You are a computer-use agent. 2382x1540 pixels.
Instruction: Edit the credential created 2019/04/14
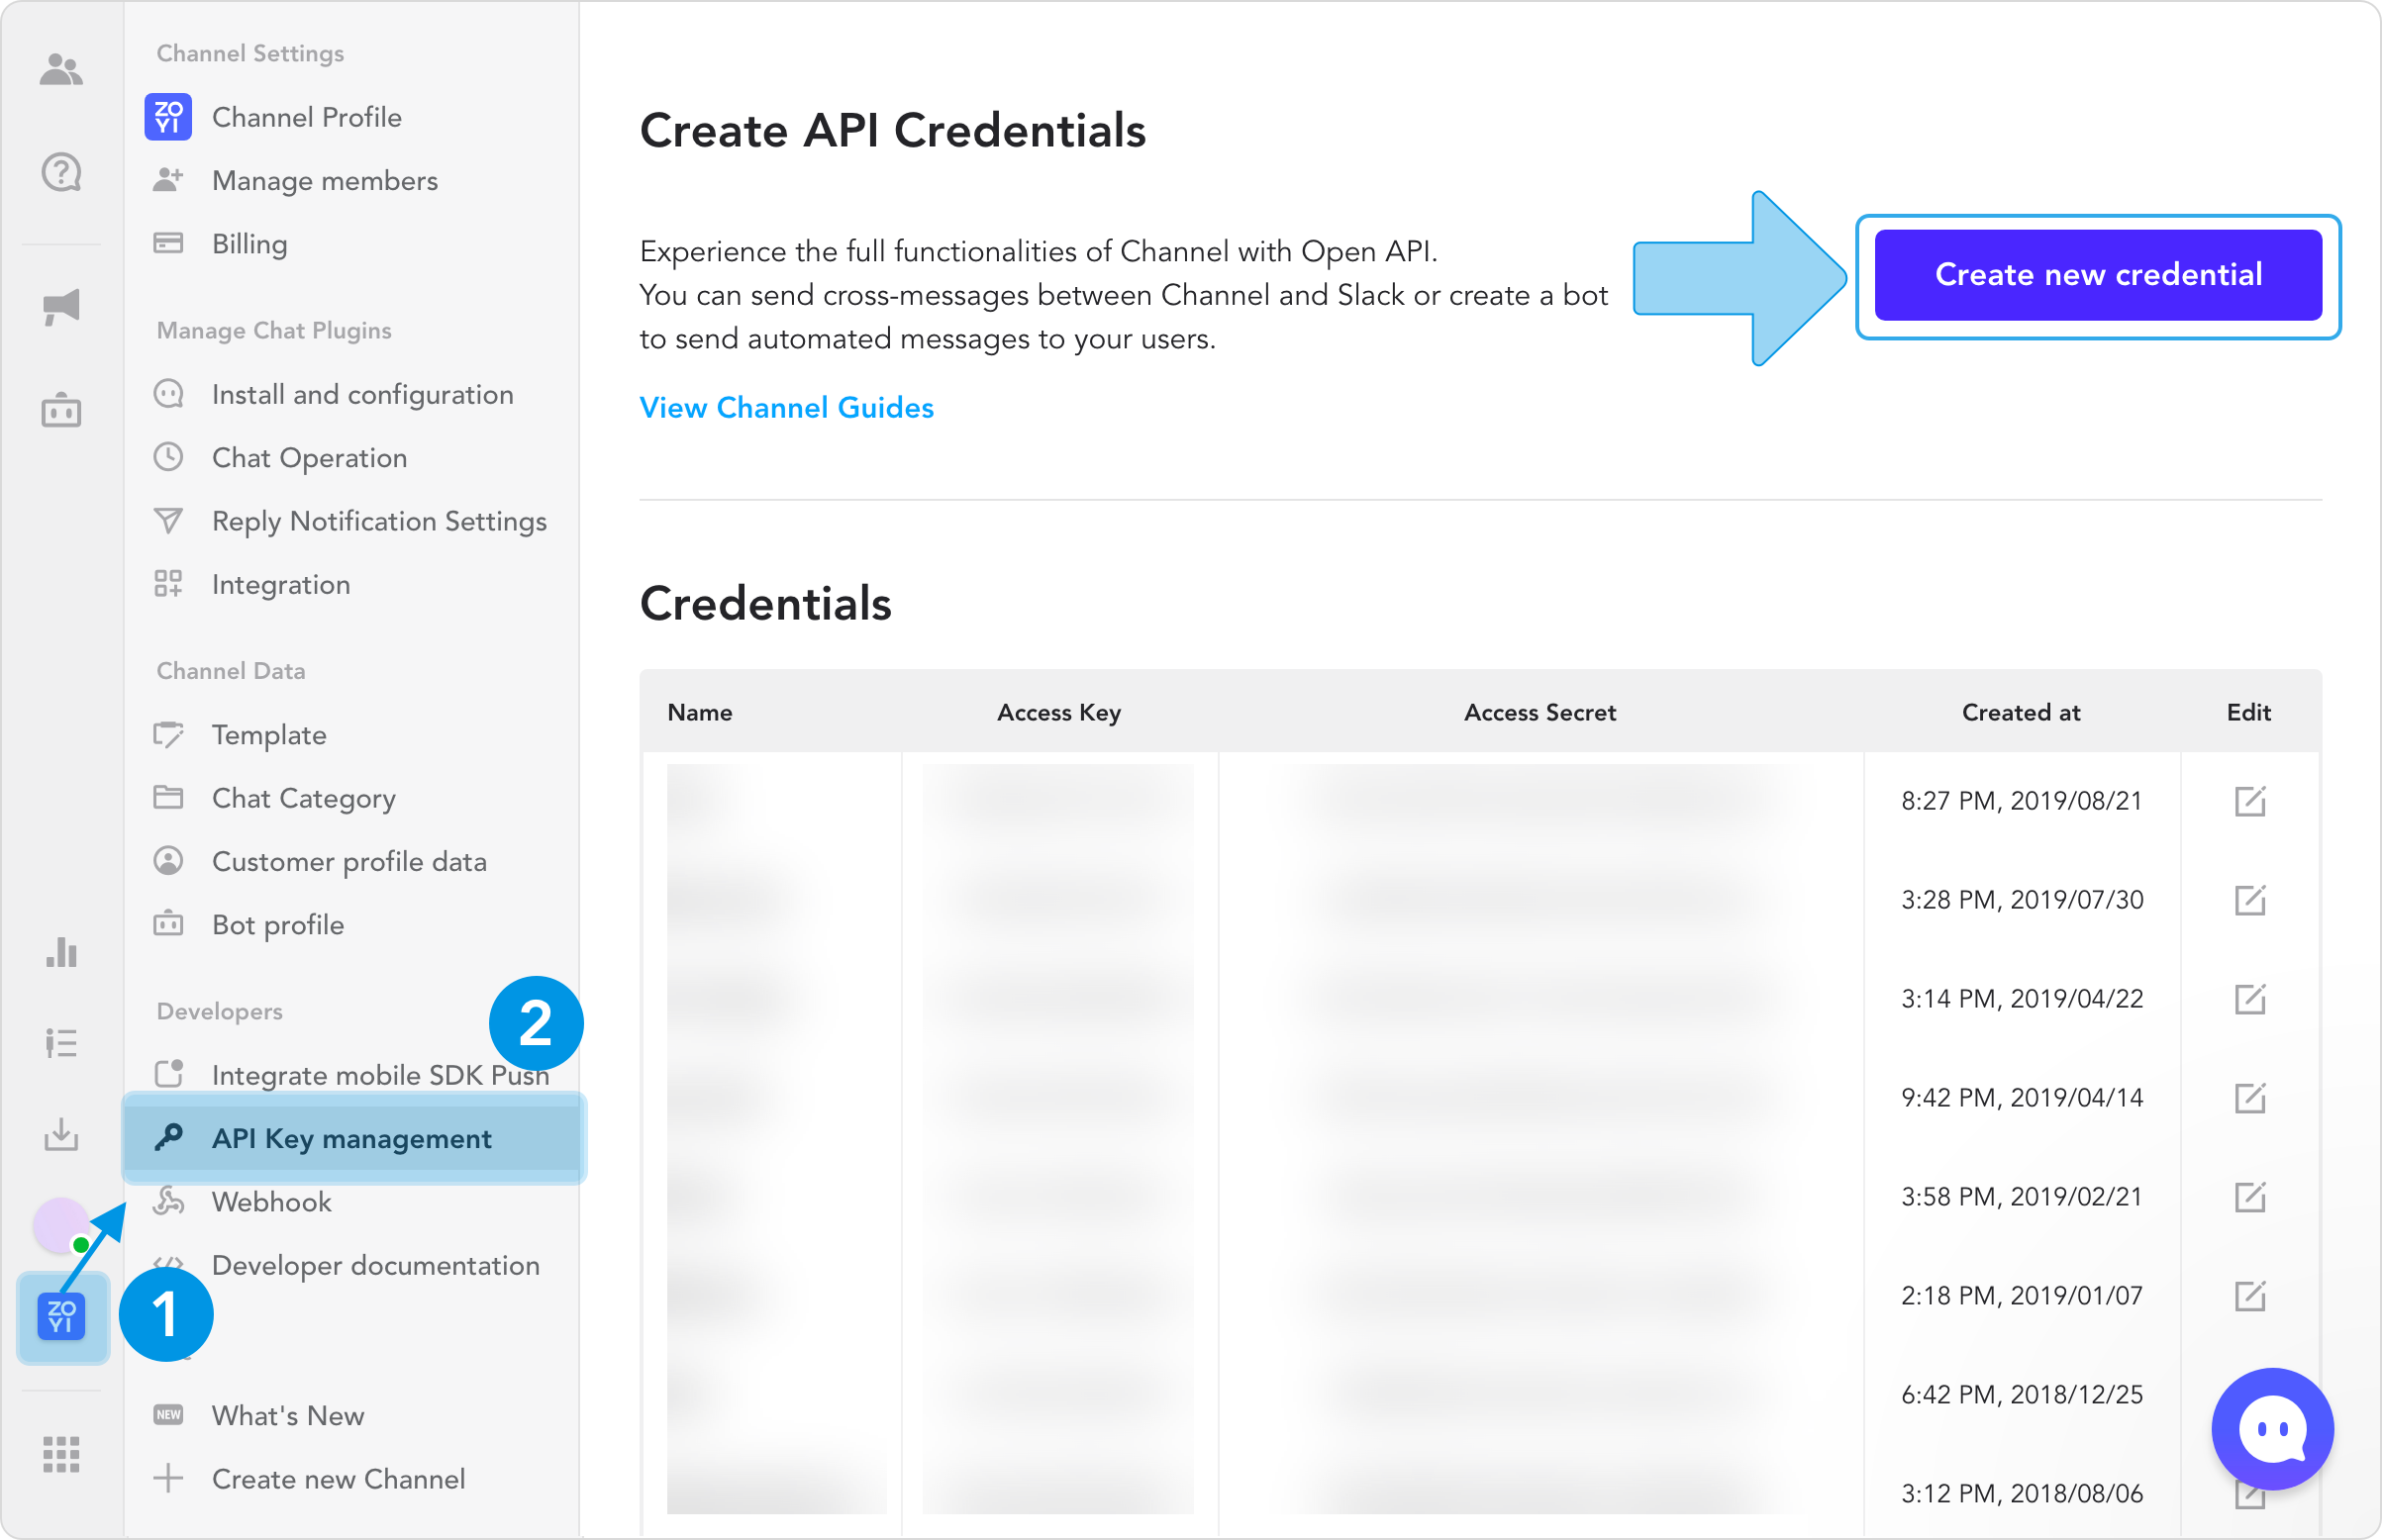2249,1098
